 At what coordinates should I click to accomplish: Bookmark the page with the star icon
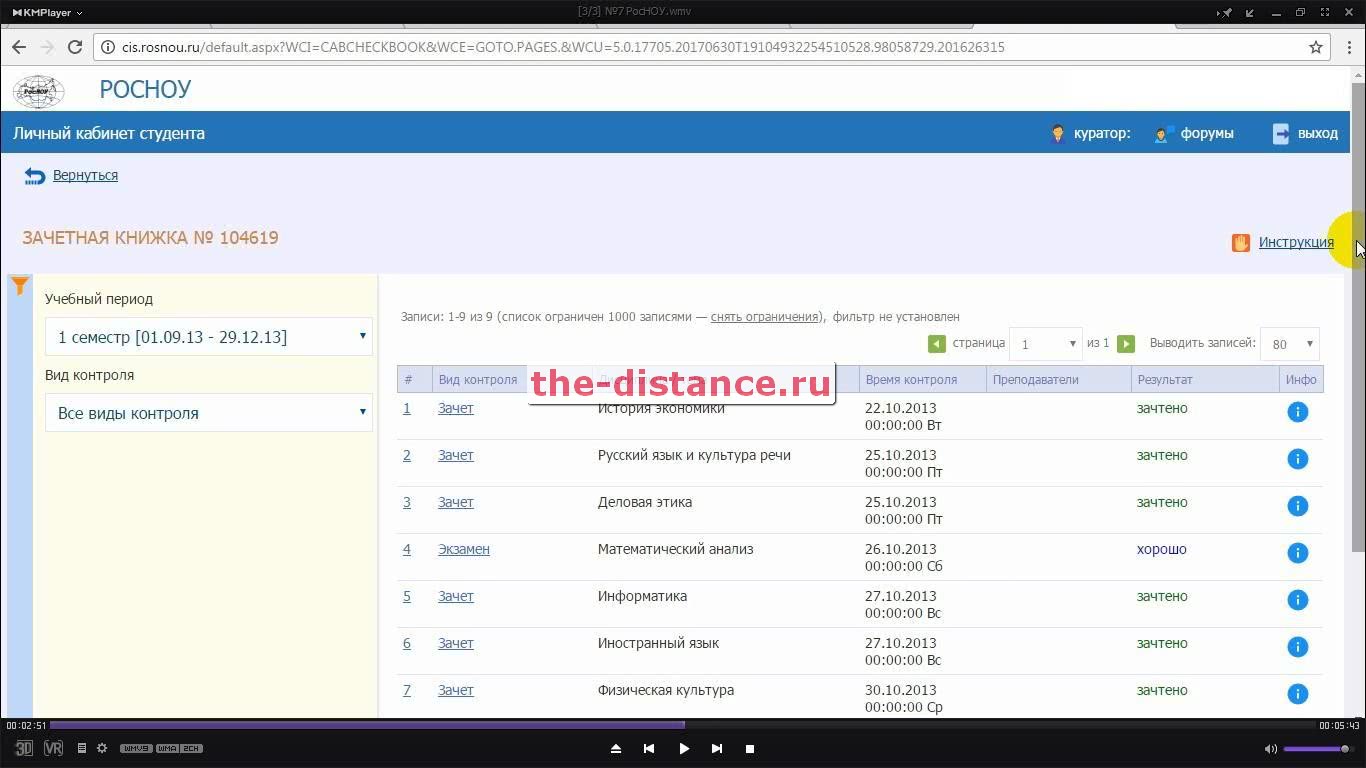1316,47
